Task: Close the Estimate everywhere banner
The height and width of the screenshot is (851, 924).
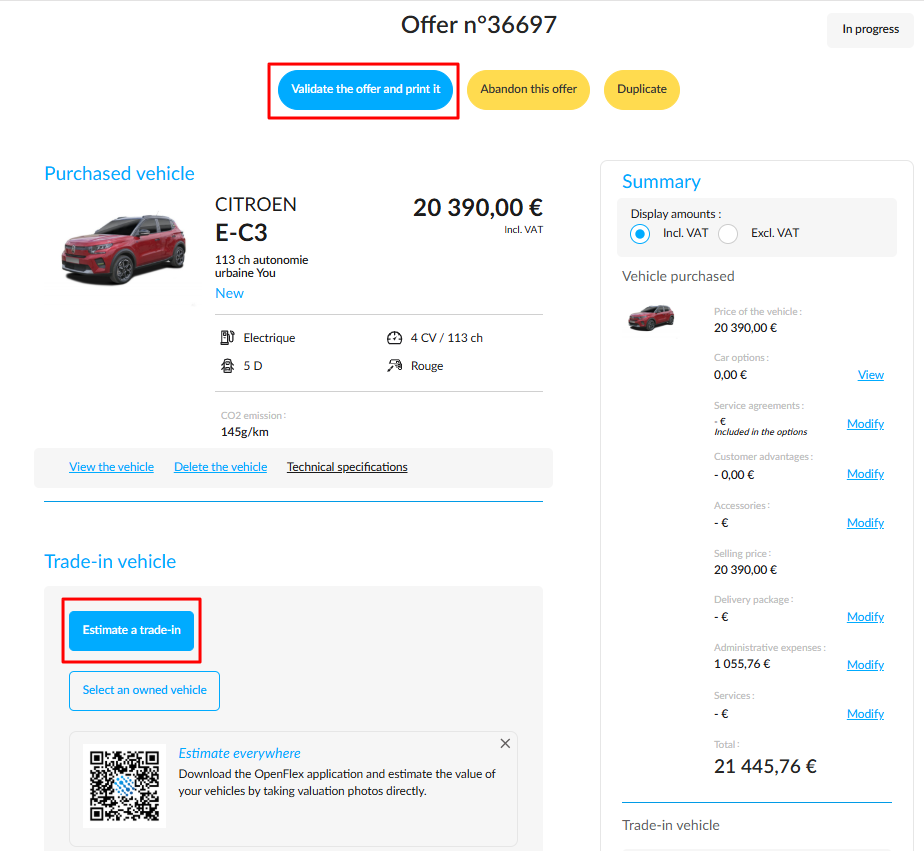Action: tap(505, 744)
